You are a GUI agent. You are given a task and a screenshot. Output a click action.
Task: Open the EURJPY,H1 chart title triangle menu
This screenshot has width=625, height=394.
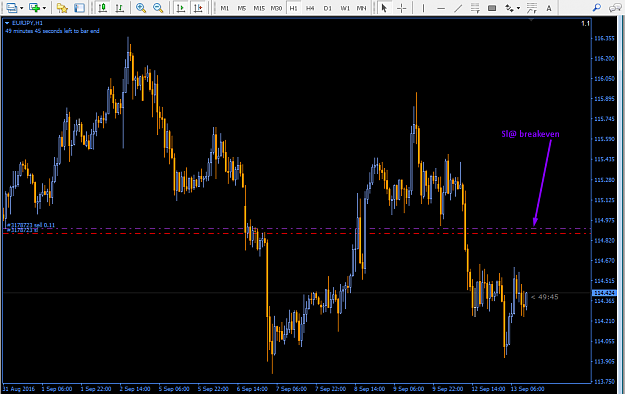pyautogui.click(x=7, y=23)
